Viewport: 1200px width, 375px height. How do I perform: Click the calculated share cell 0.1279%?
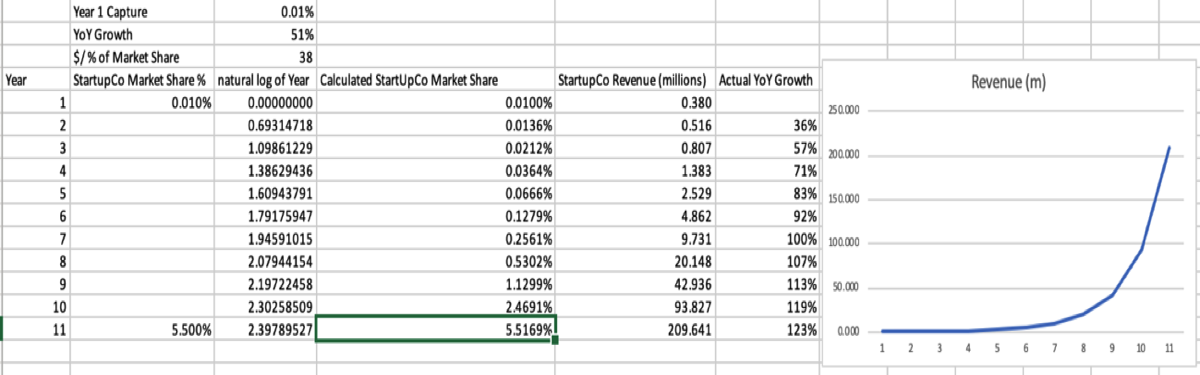click(x=435, y=216)
